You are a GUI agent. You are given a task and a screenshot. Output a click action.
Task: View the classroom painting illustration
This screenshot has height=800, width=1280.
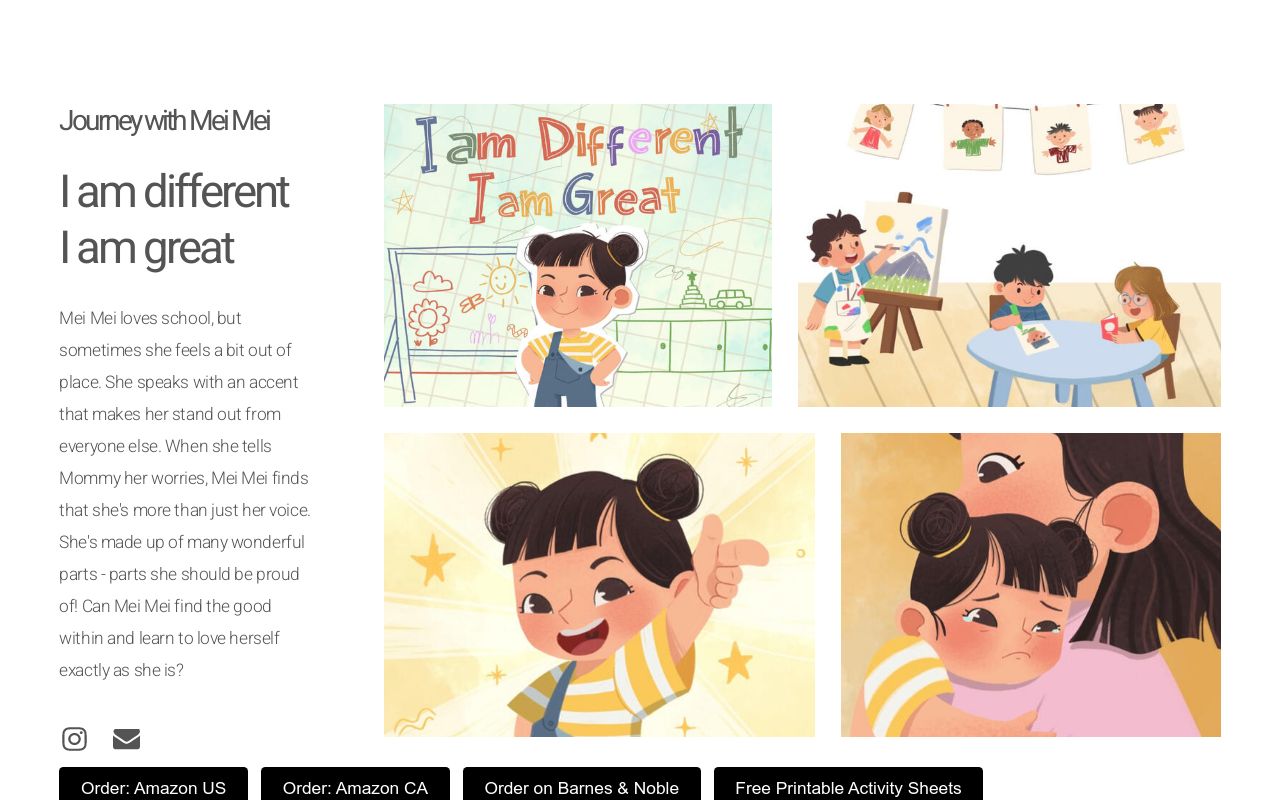click(x=1009, y=255)
